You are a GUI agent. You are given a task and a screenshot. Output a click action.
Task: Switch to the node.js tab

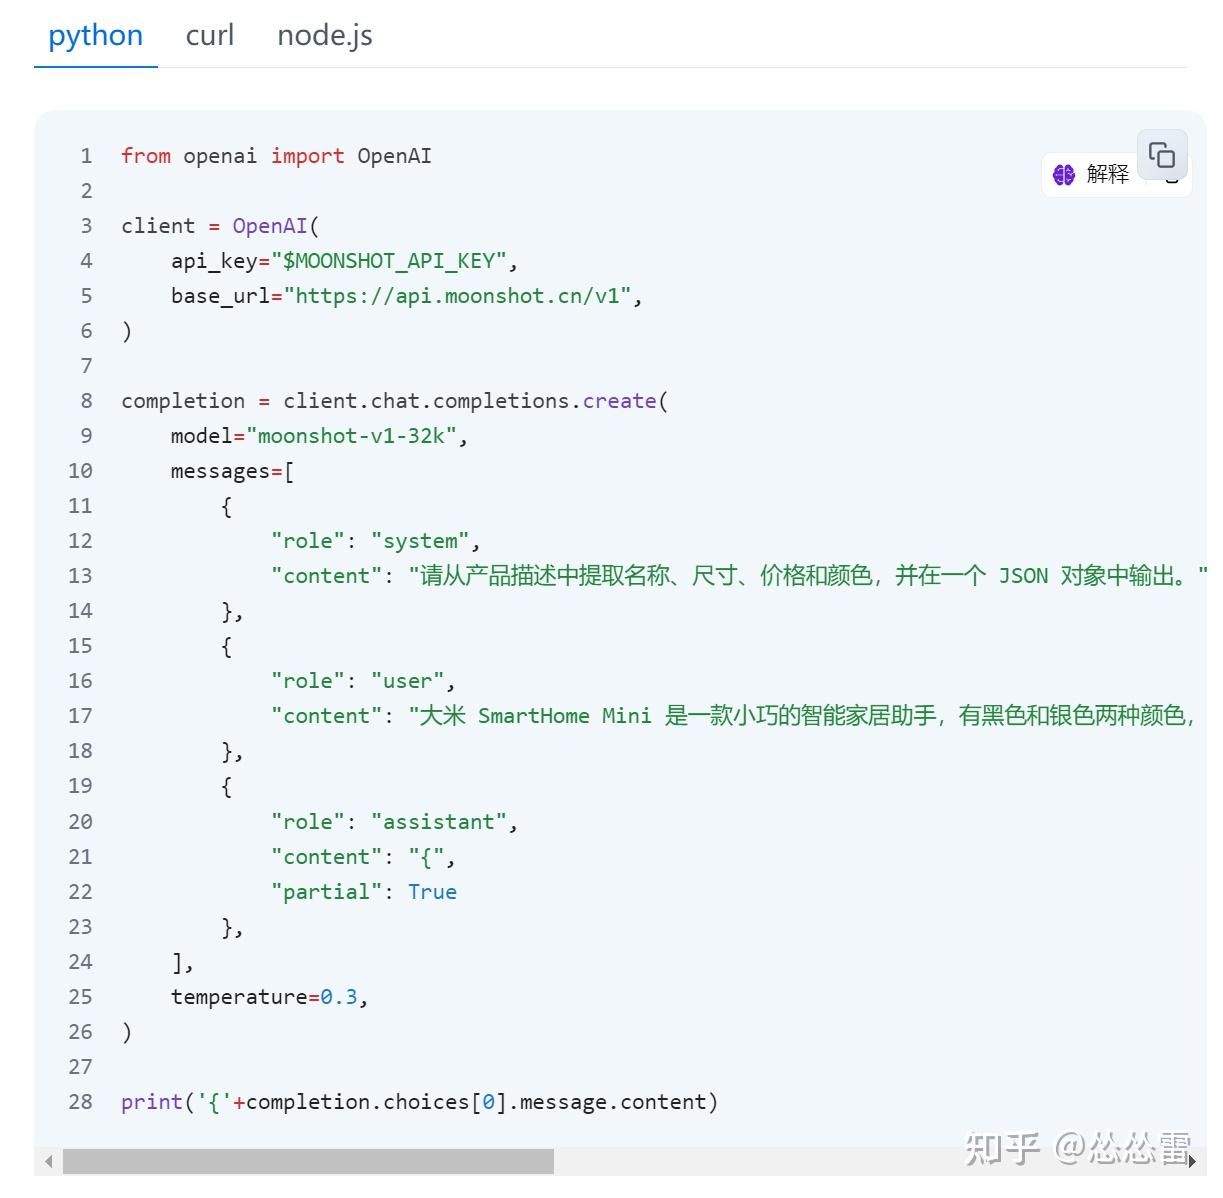pyautogui.click(x=323, y=35)
